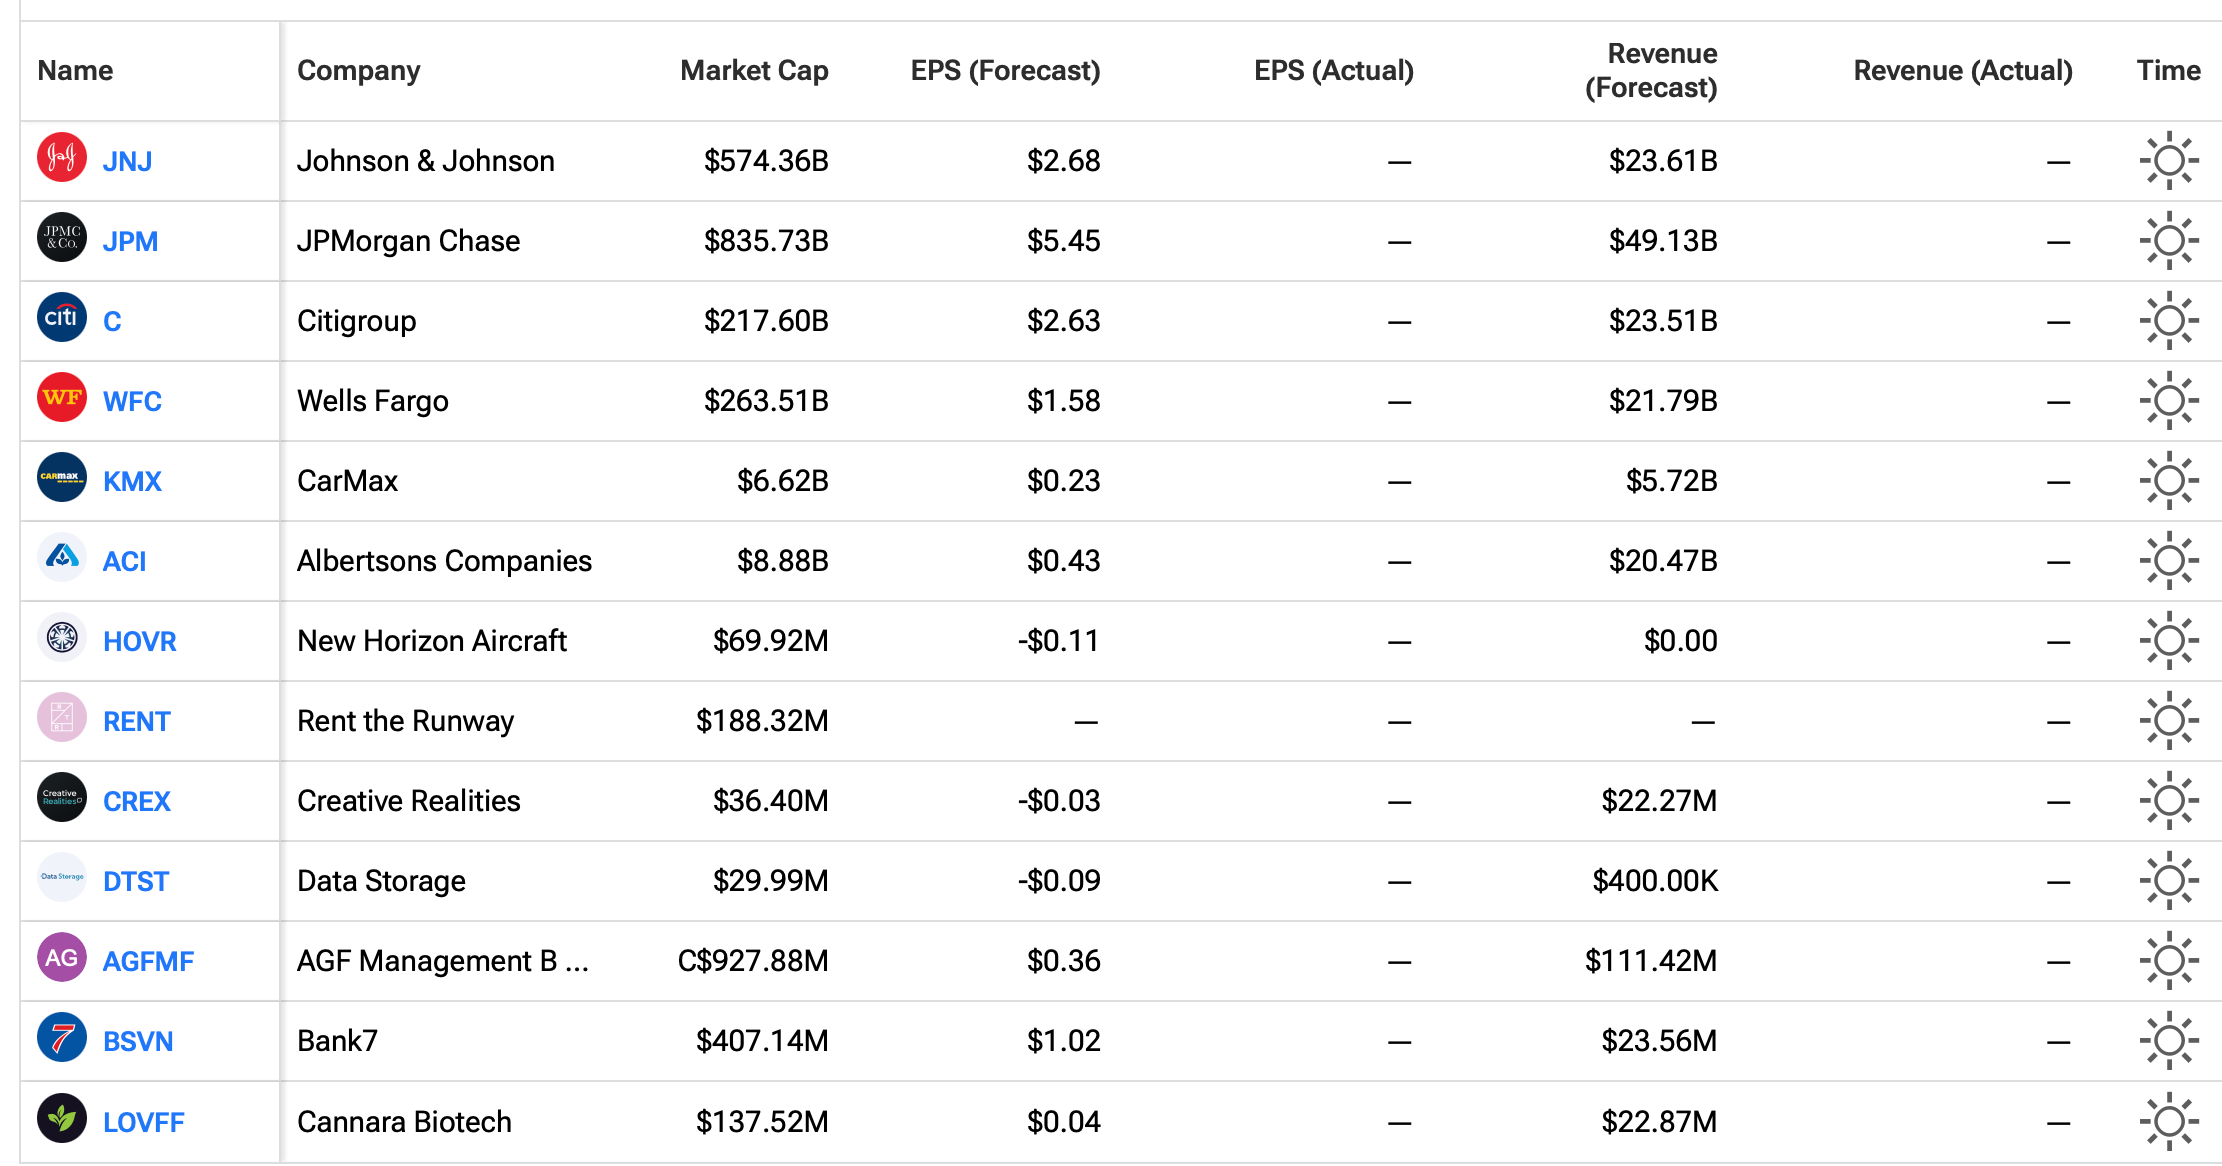The width and height of the screenshot is (2222, 1166).
Task: Click the CarMax logo icon
Action: coord(62,478)
